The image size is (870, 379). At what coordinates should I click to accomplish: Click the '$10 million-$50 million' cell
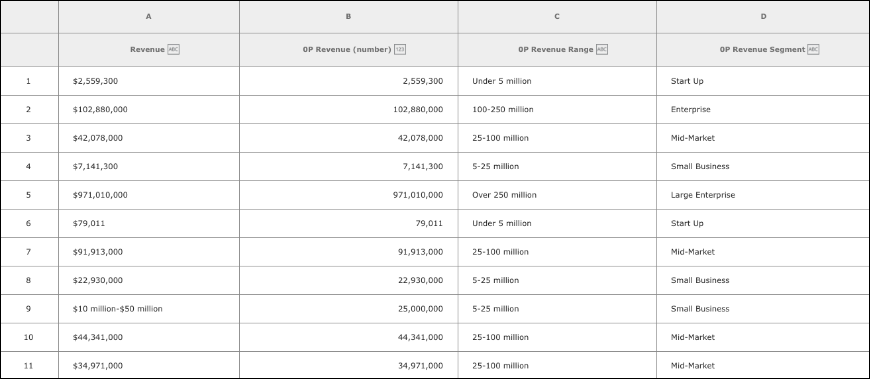(149, 309)
